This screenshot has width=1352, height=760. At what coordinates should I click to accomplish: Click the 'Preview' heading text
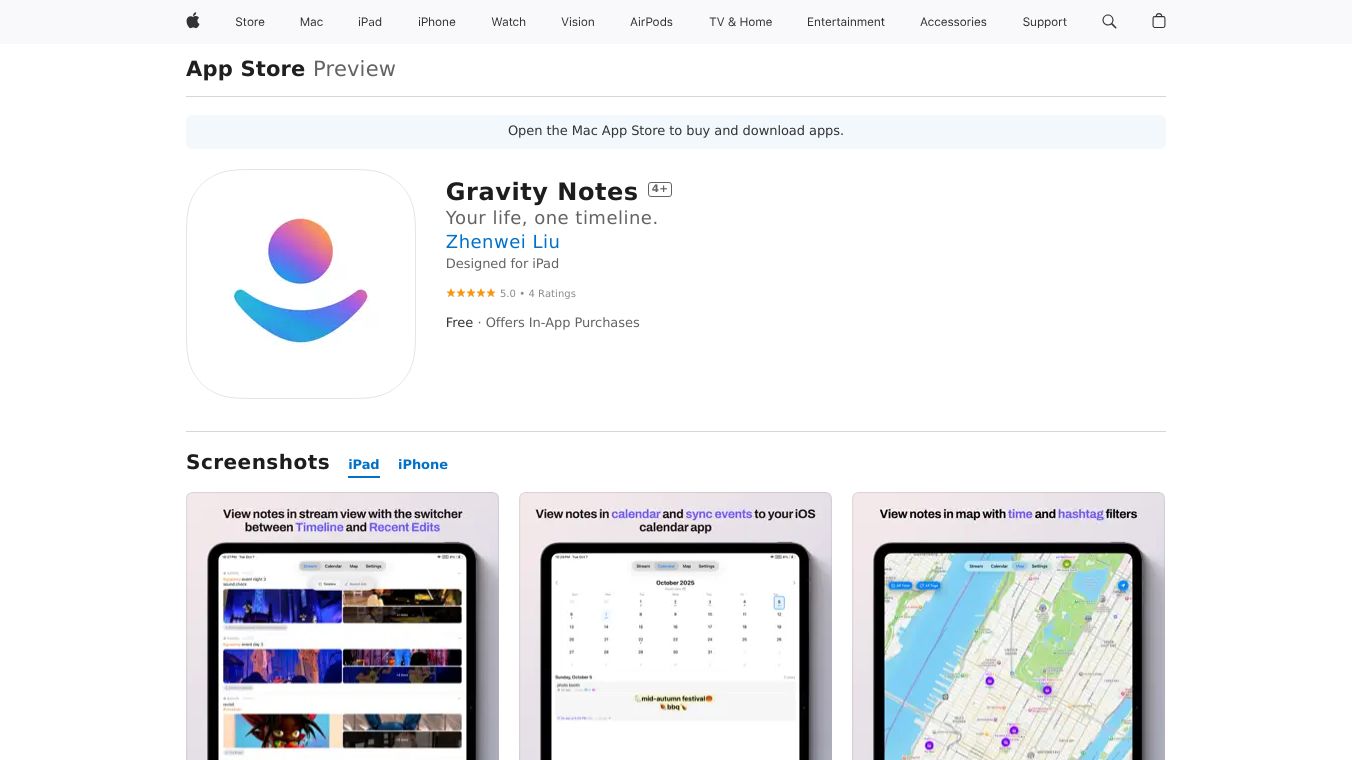pyautogui.click(x=354, y=69)
